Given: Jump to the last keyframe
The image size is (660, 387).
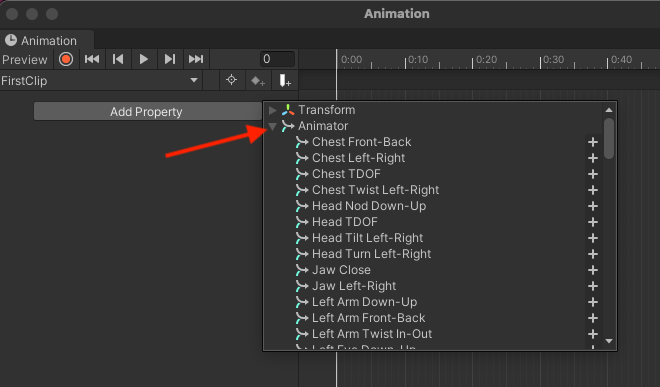Looking at the screenshot, I should 196,59.
